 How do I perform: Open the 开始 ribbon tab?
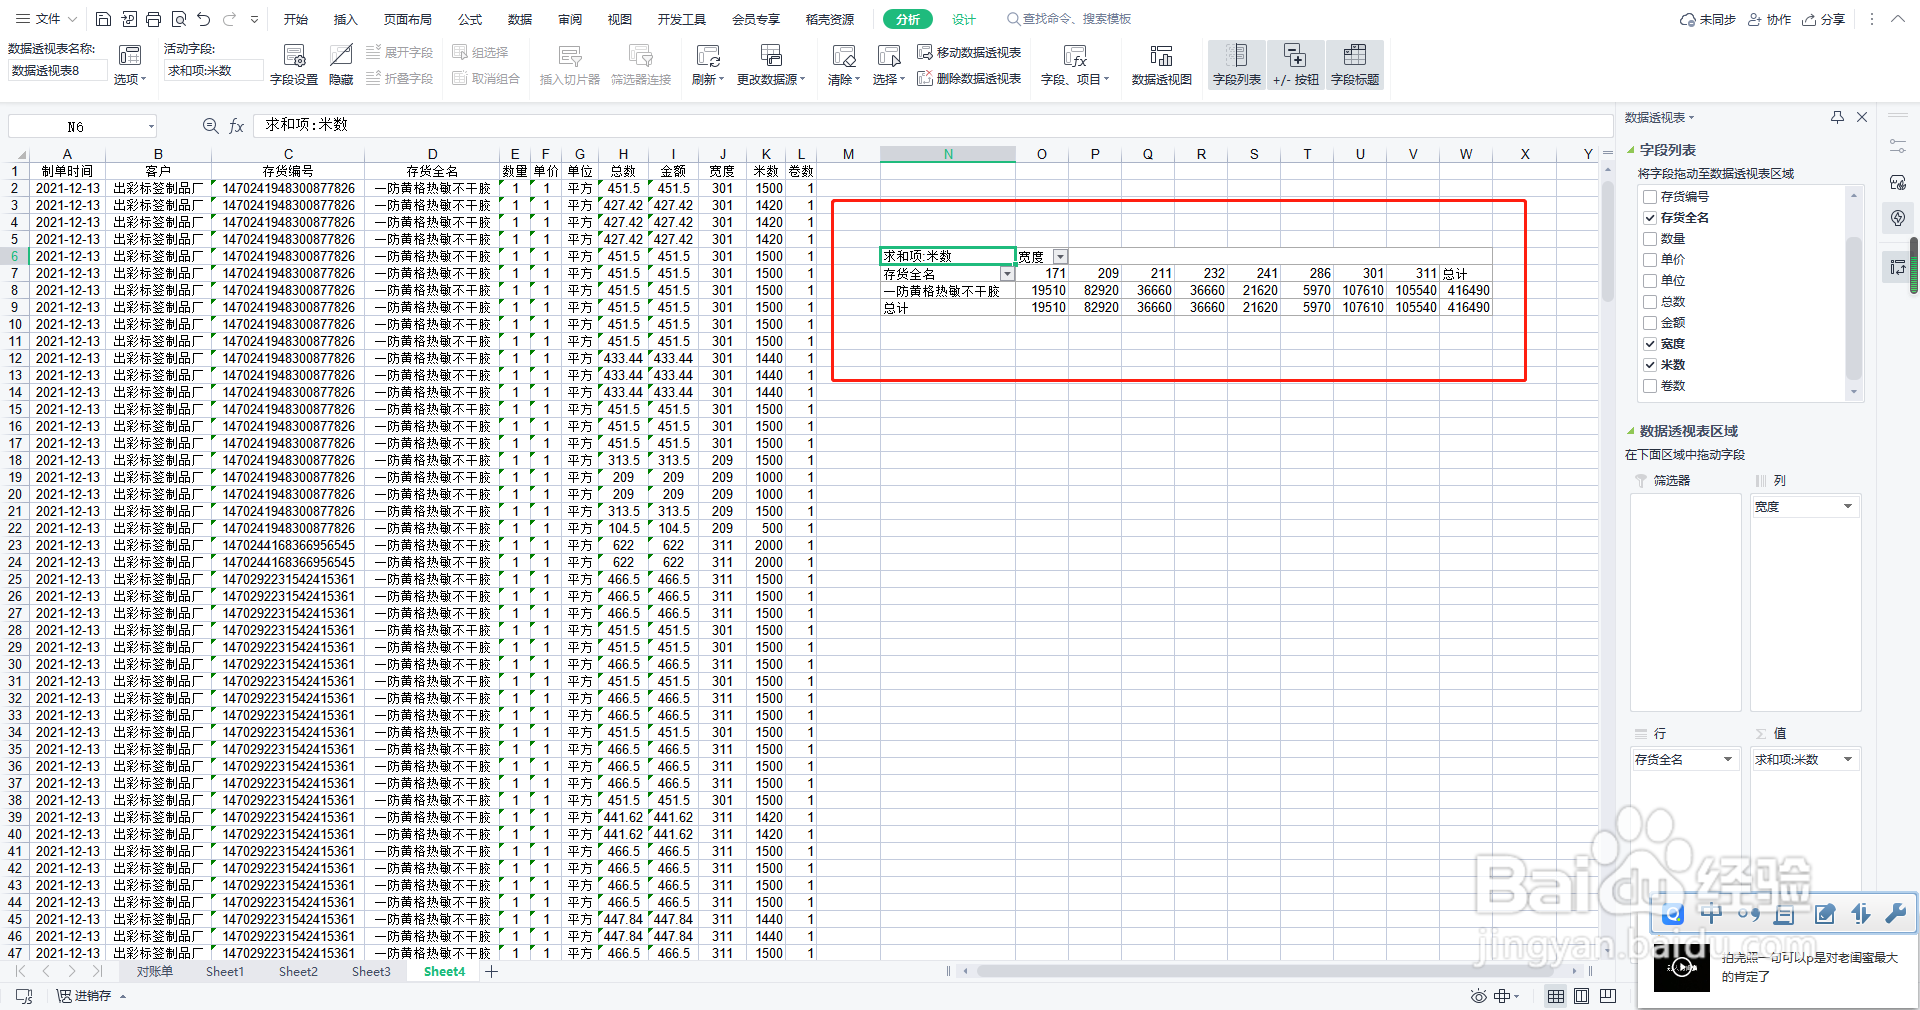pyautogui.click(x=295, y=19)
